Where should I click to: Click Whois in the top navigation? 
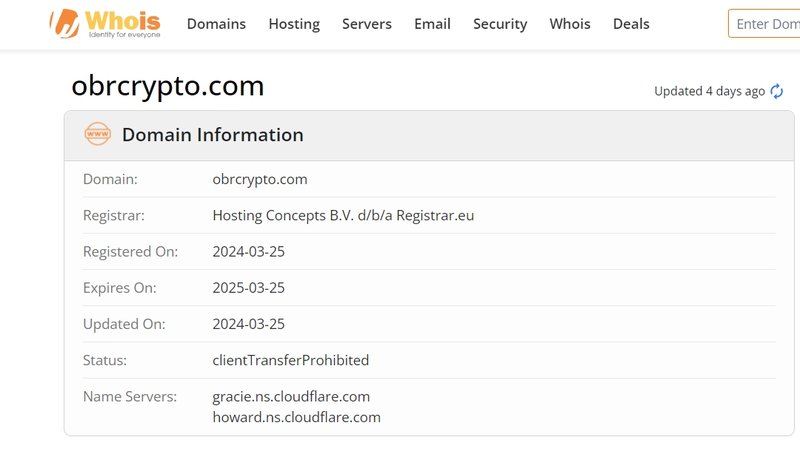[x=570, y=24]
